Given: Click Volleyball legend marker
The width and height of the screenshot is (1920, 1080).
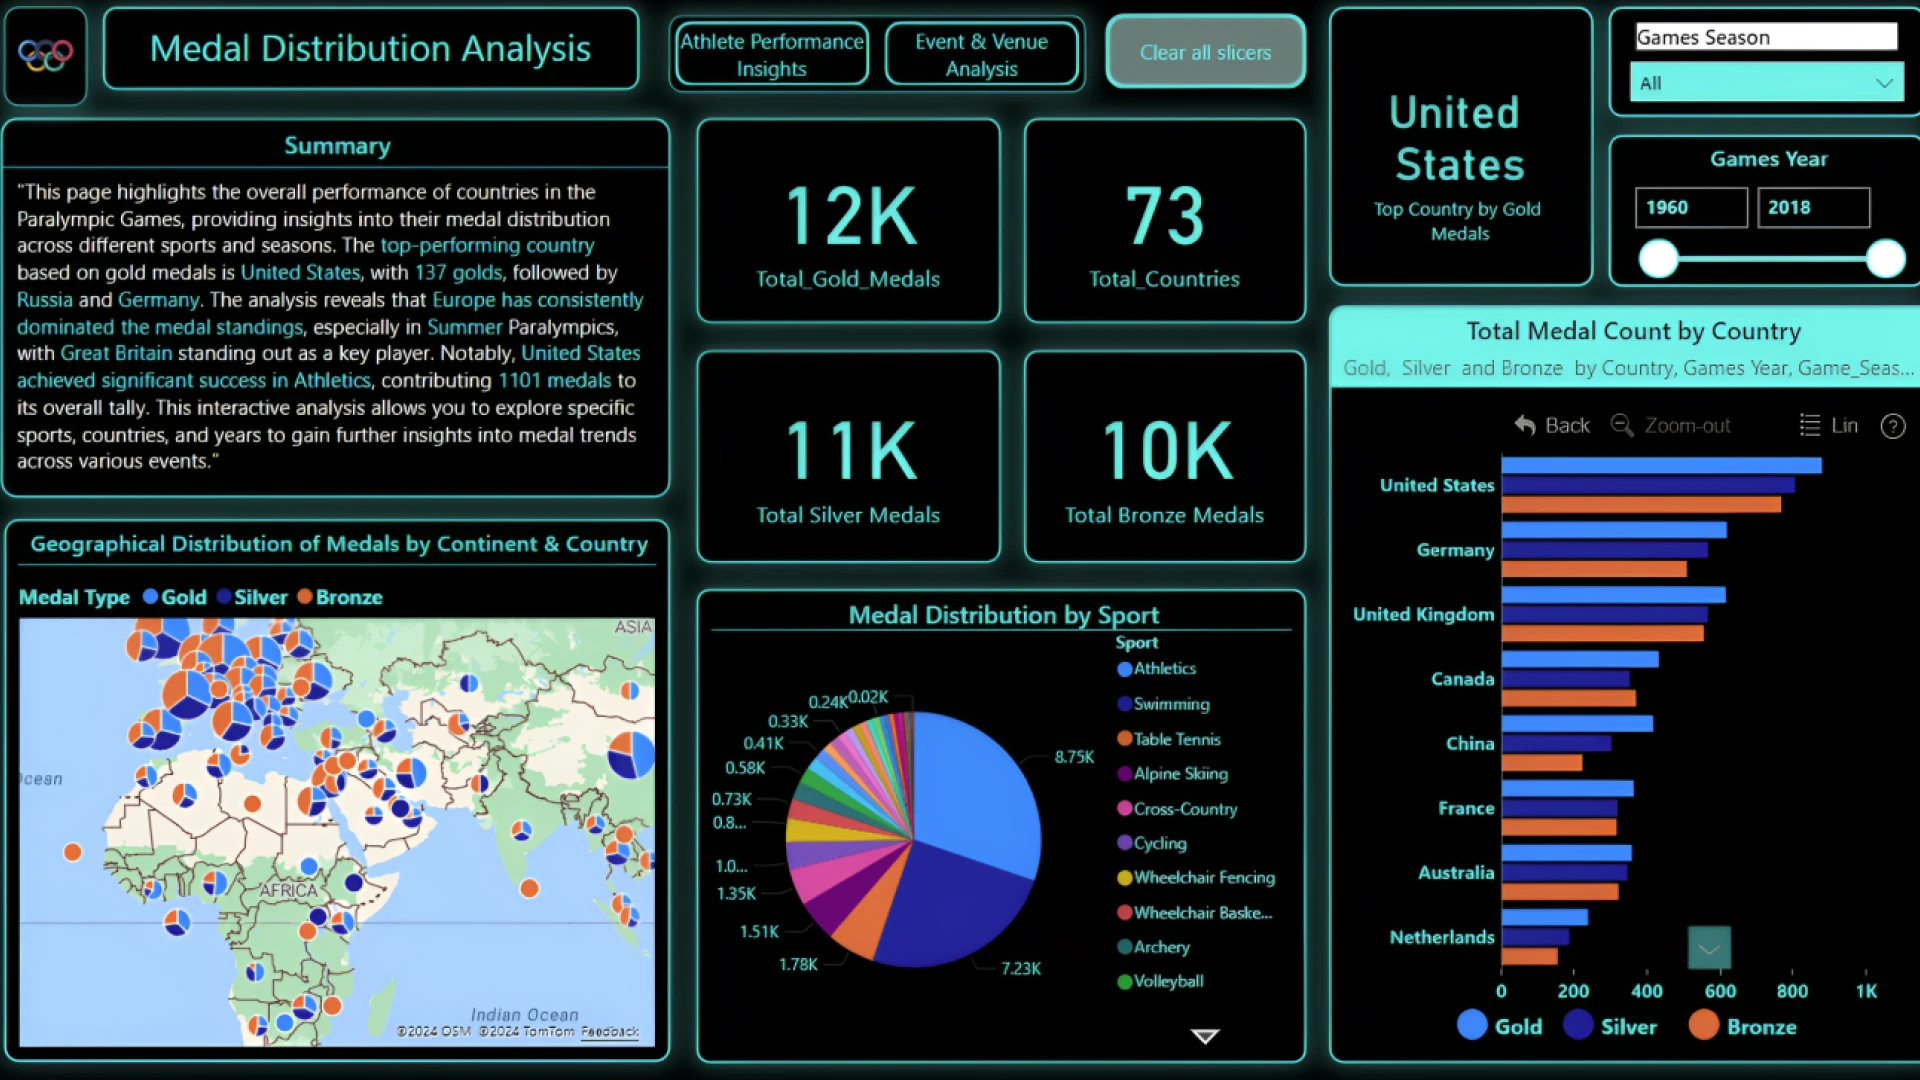Looking at the screenshot, I should coord(1124,982).
